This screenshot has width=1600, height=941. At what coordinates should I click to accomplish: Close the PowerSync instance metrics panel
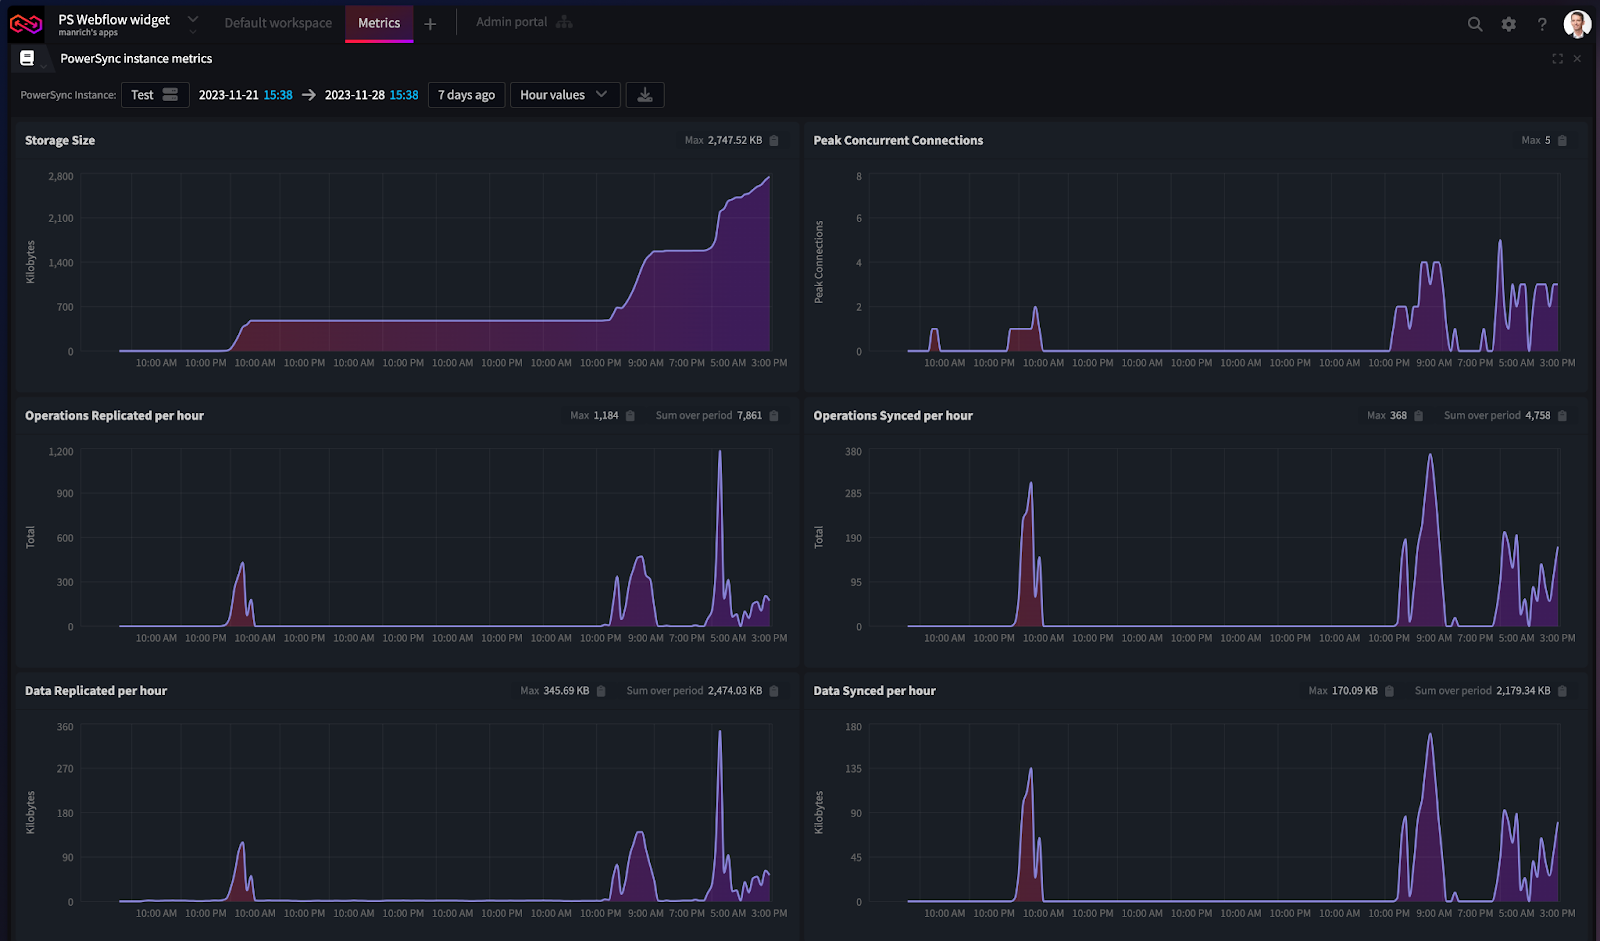coord(1577,59)
